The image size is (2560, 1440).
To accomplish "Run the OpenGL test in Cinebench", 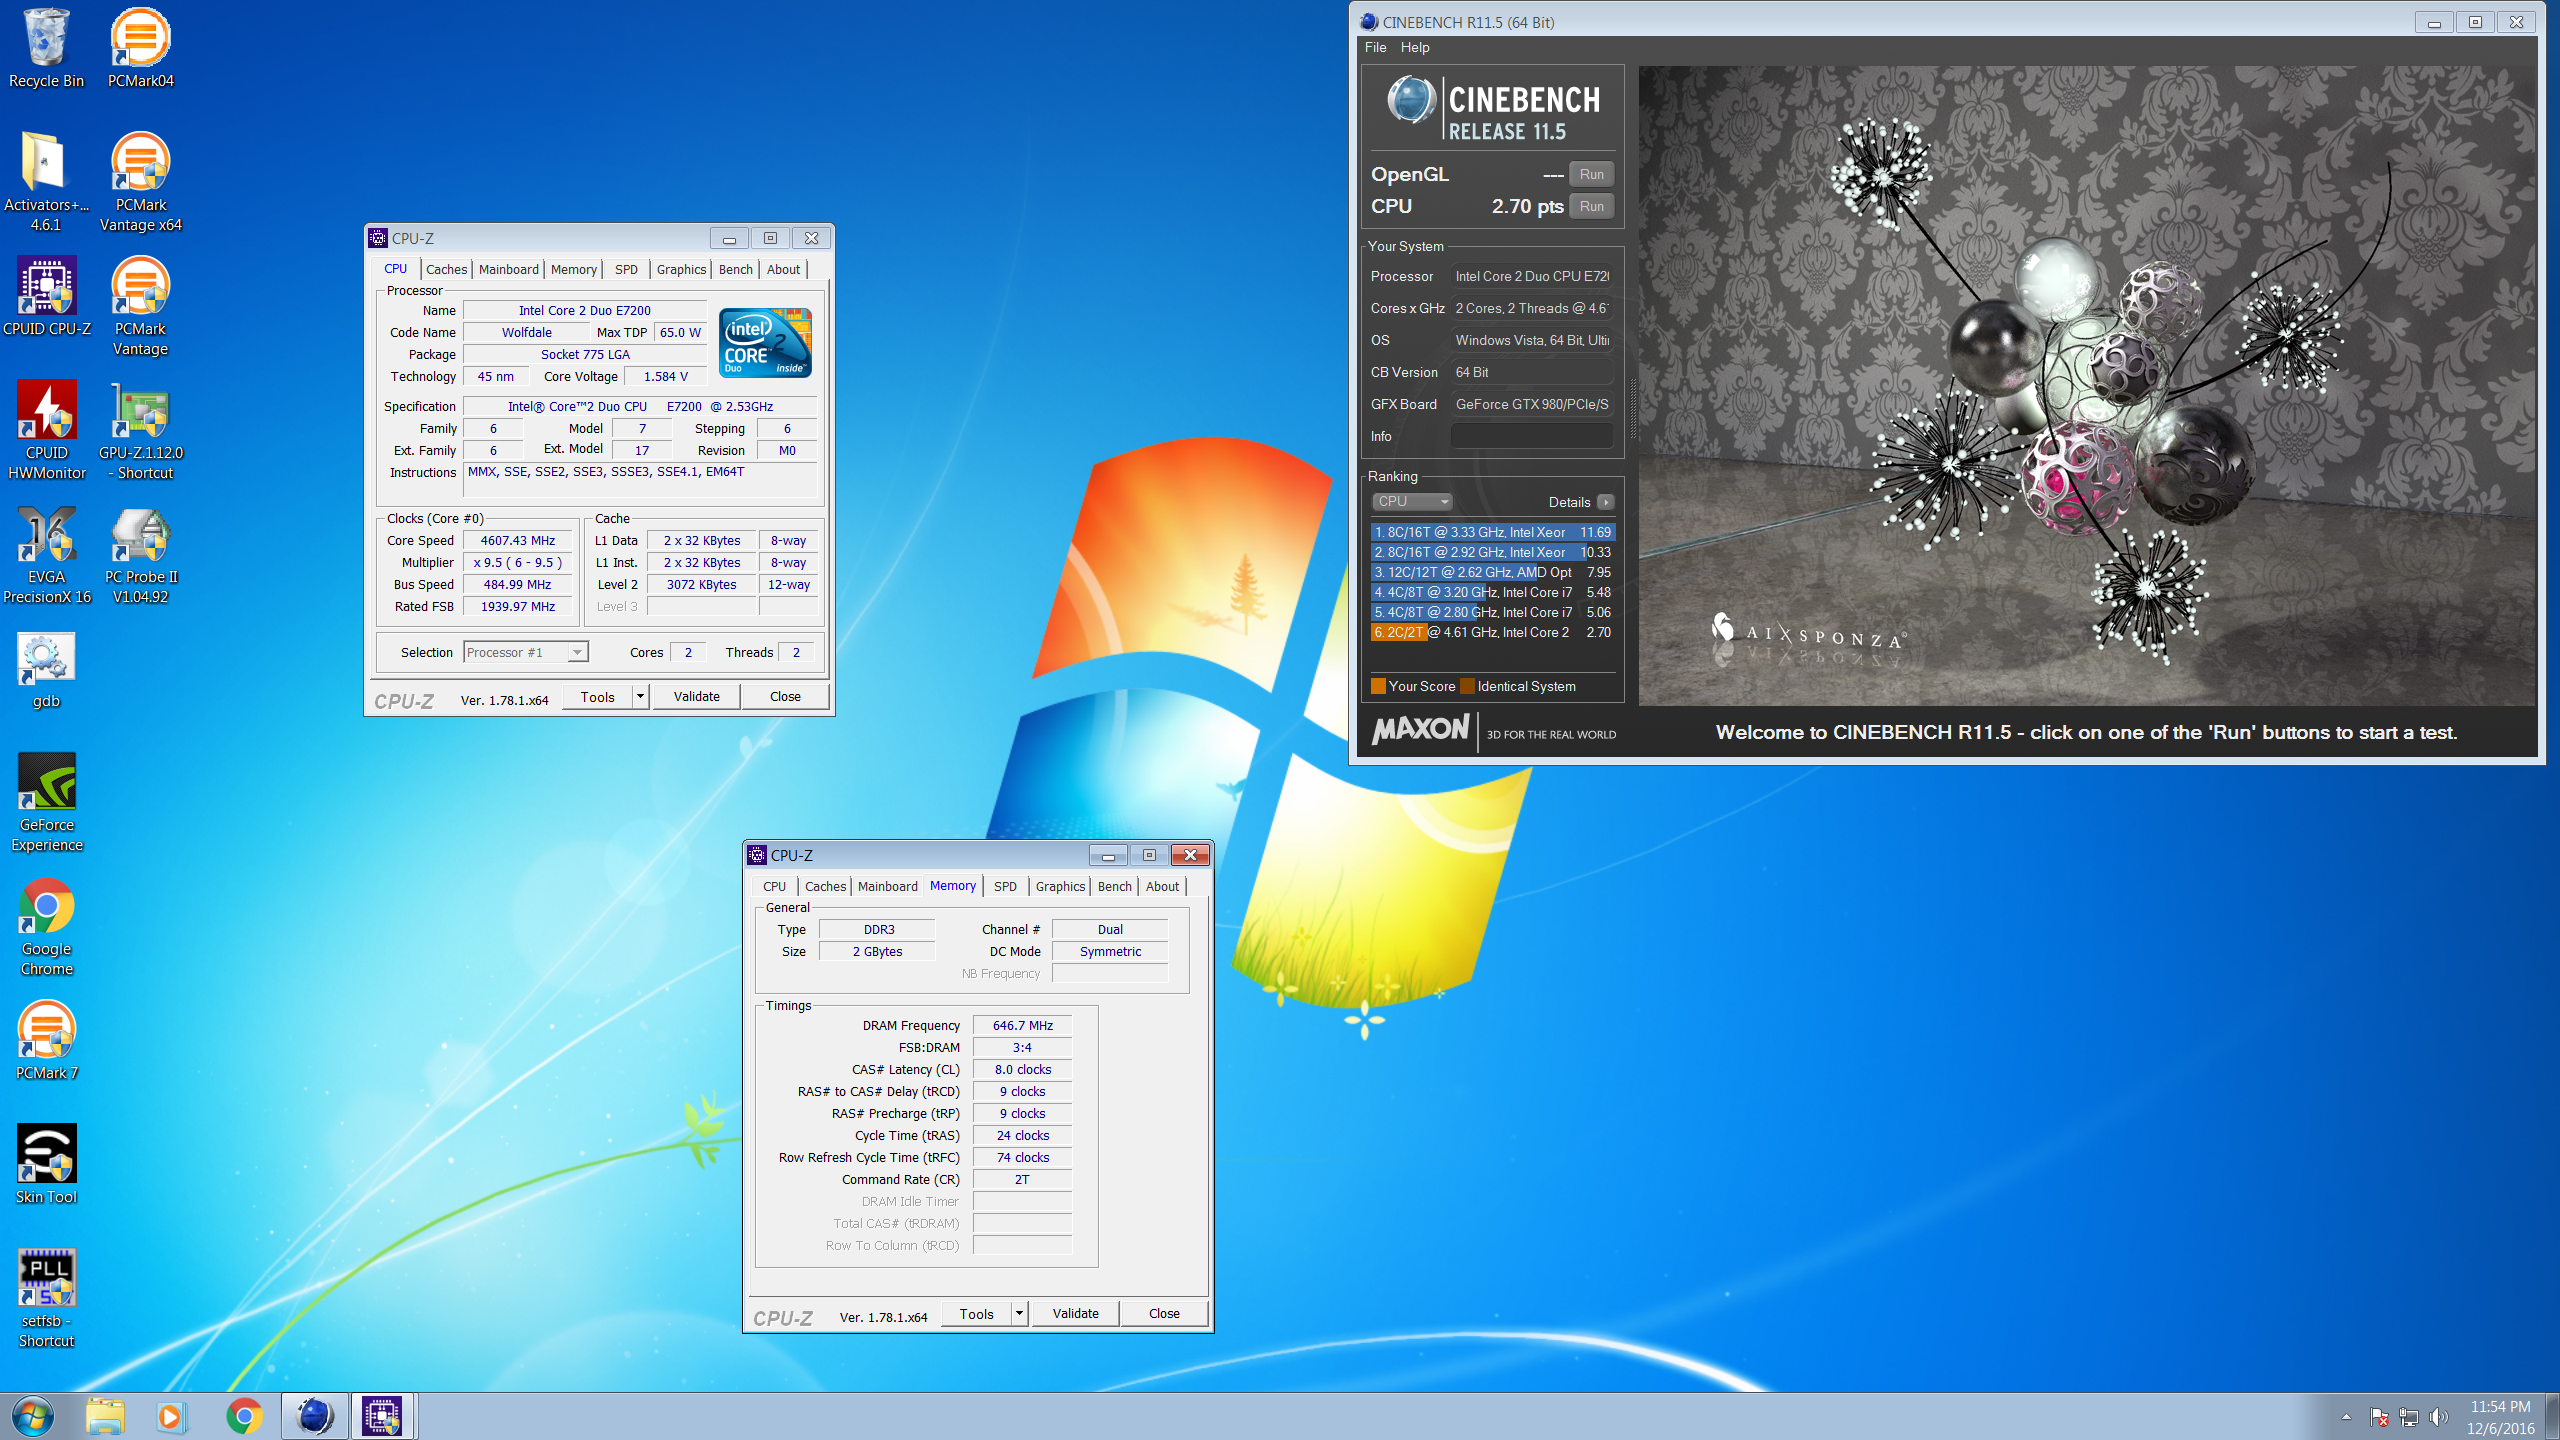I will 1591,174.
